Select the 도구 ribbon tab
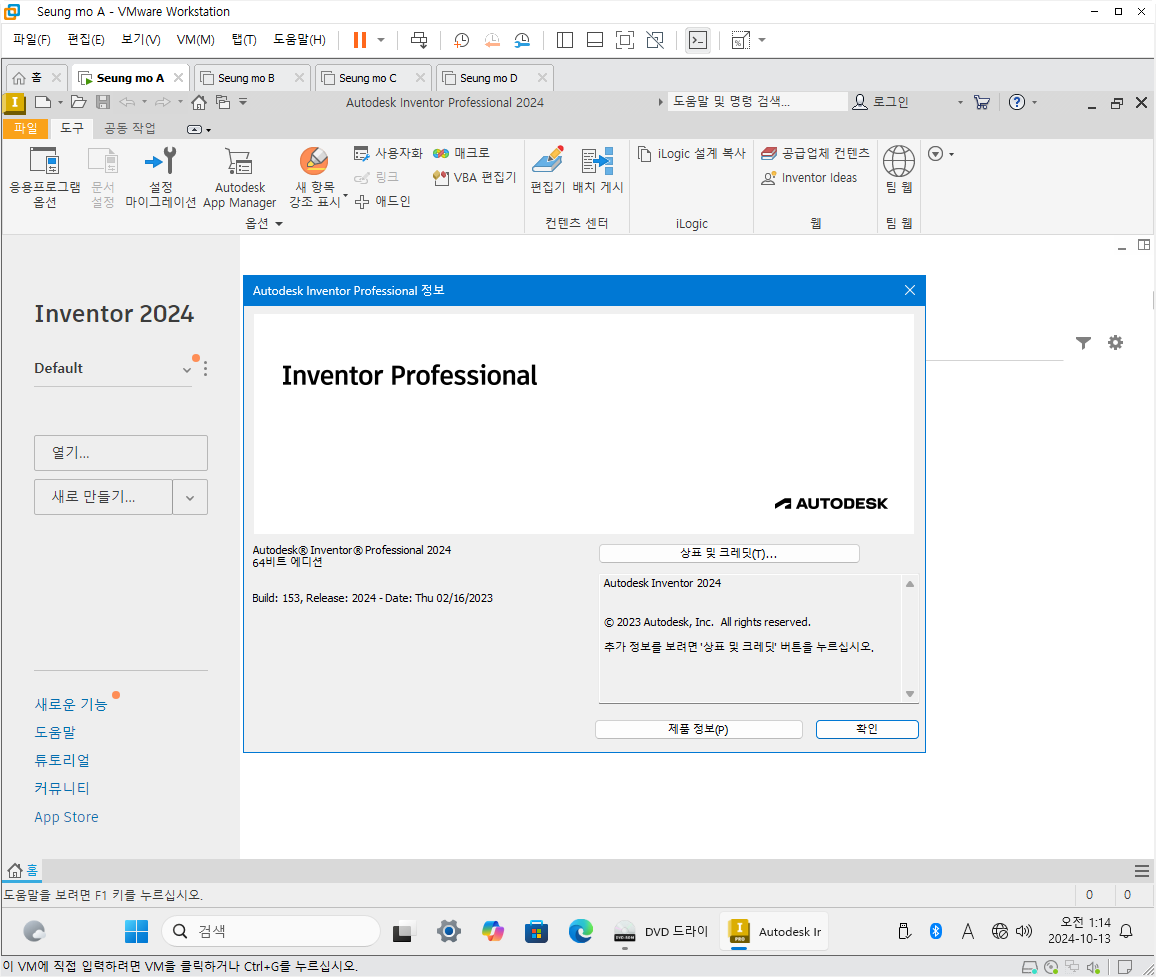 click(72, 128)
